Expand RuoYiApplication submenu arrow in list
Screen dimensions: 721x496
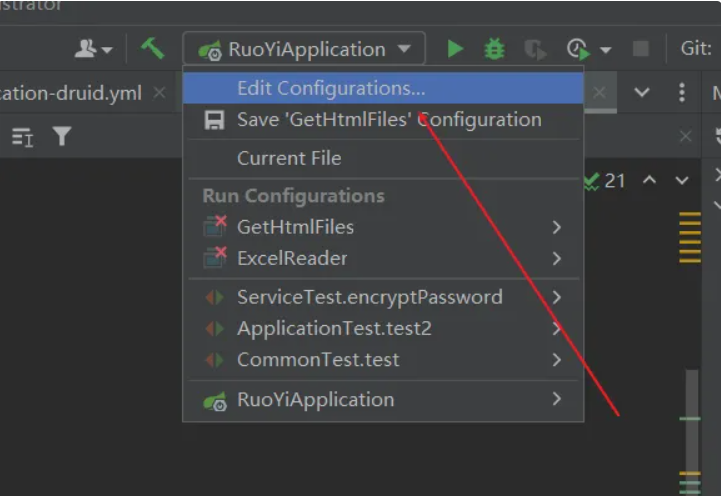(x=557, y=399)
